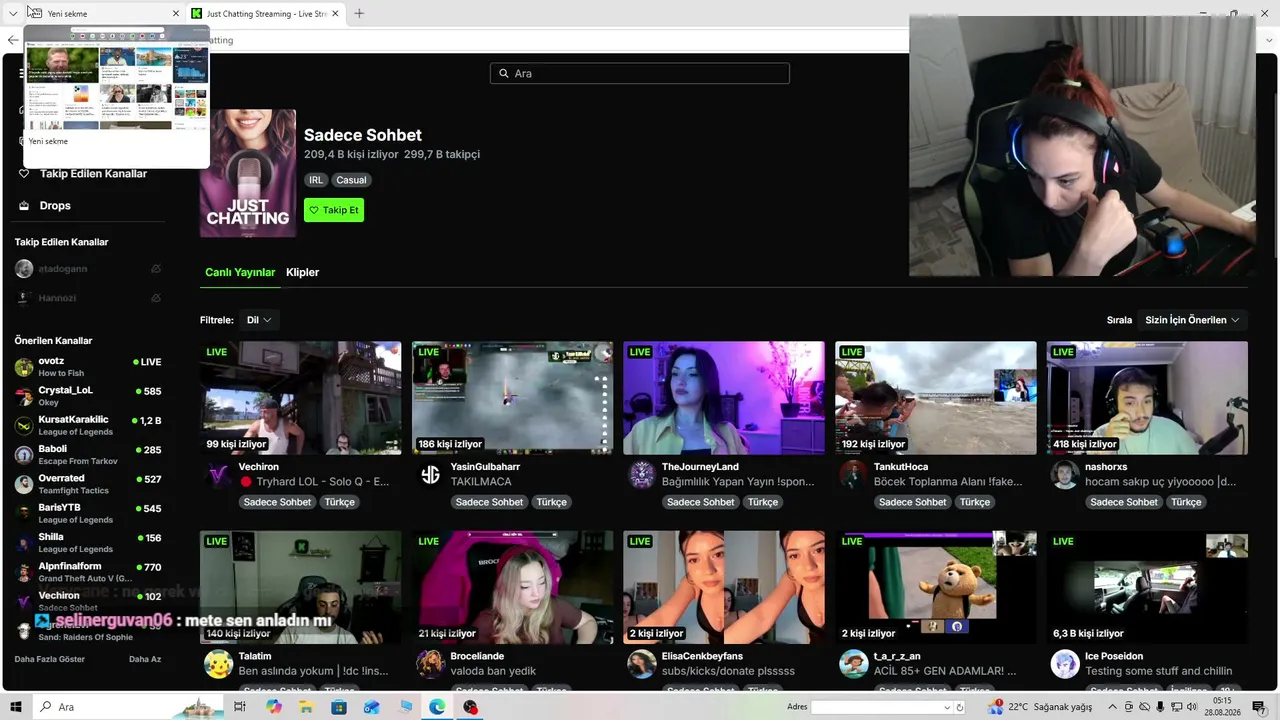Switch to the Klipler tab

[x=302, y=272]
